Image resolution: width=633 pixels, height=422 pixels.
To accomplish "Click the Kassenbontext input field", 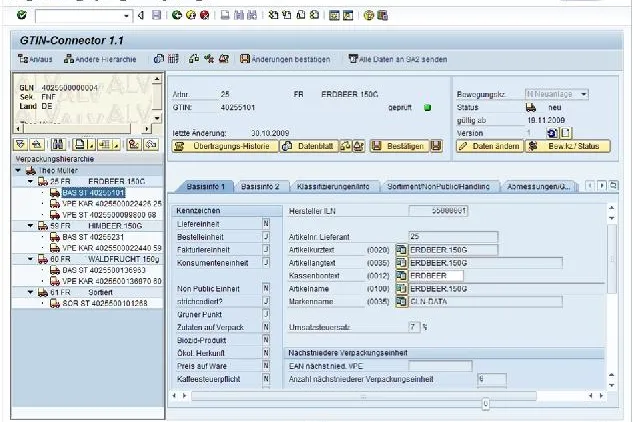I will 436,276.
